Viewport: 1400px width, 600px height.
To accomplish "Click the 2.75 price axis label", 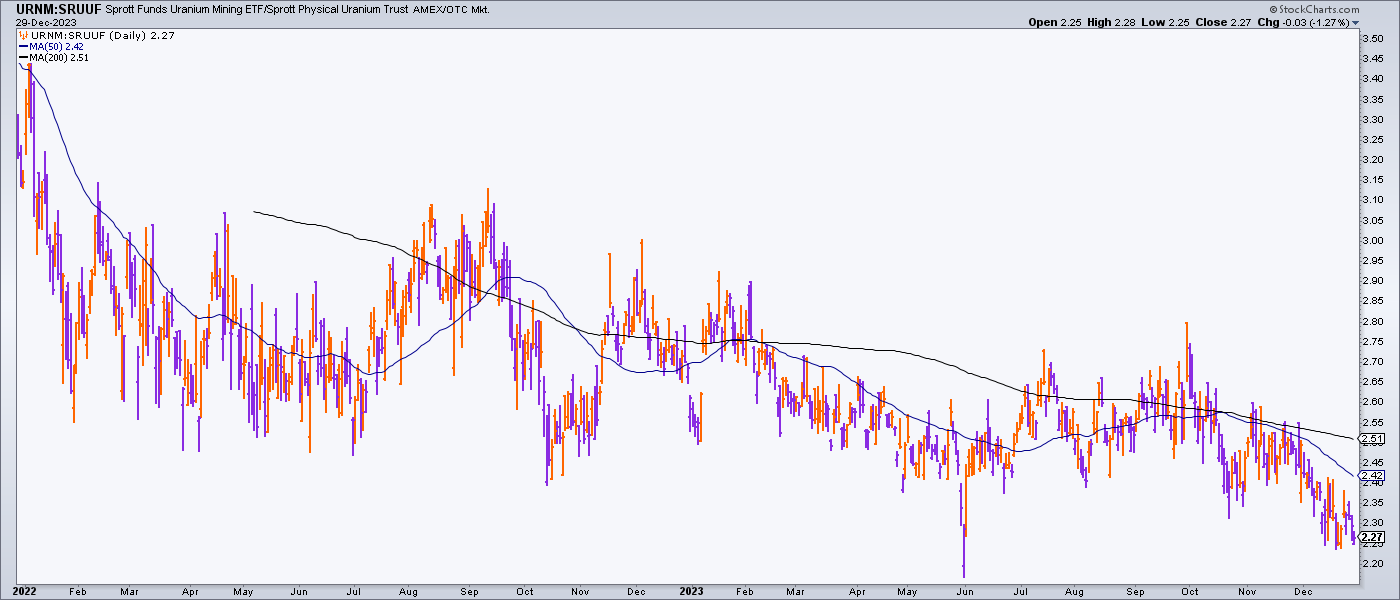I will click(1373, 341).
